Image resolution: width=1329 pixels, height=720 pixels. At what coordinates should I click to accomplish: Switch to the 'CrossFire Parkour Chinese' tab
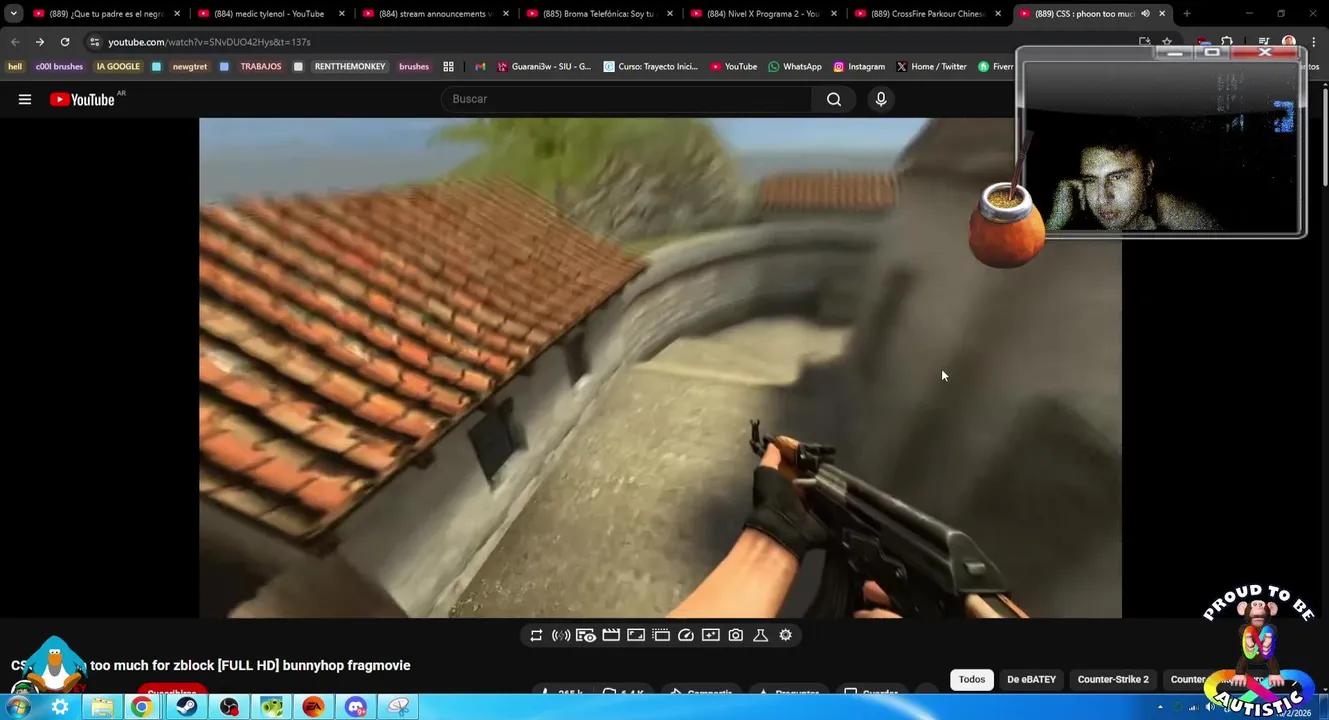[x=926, y=14]
